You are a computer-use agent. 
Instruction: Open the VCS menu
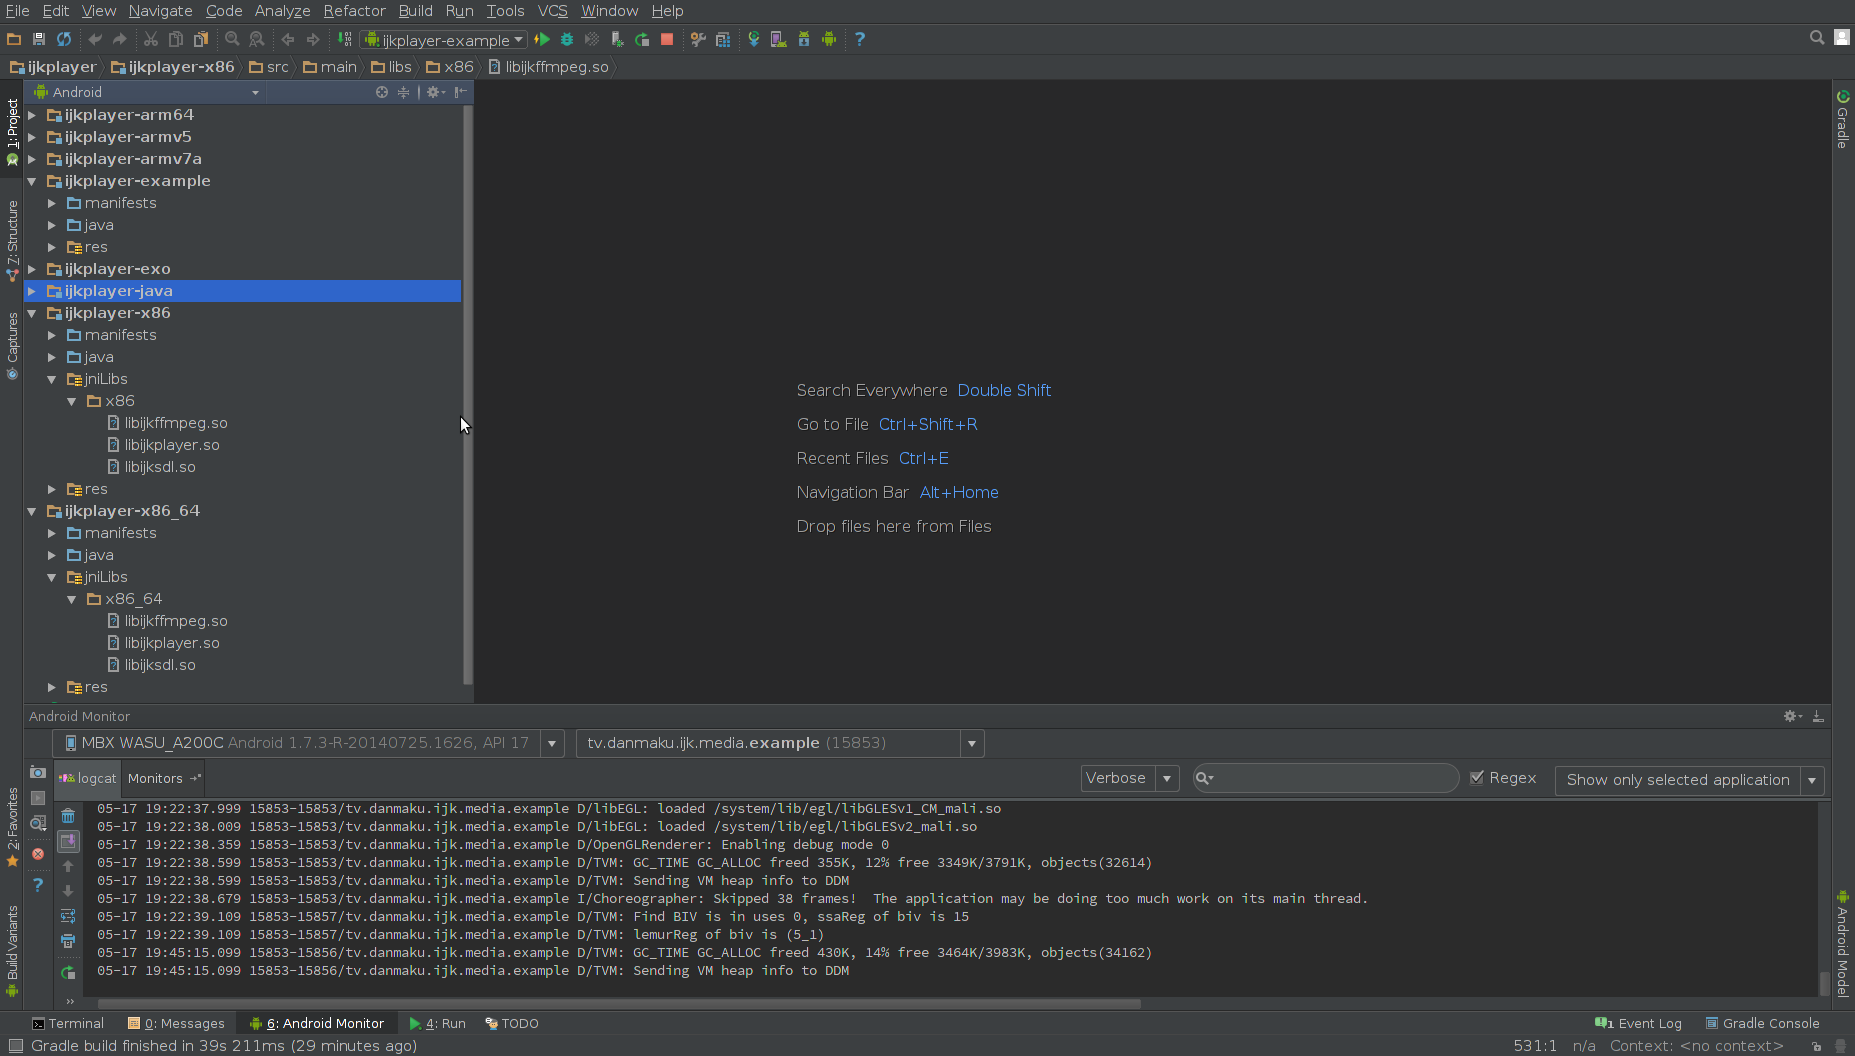(x=552, y=11)
